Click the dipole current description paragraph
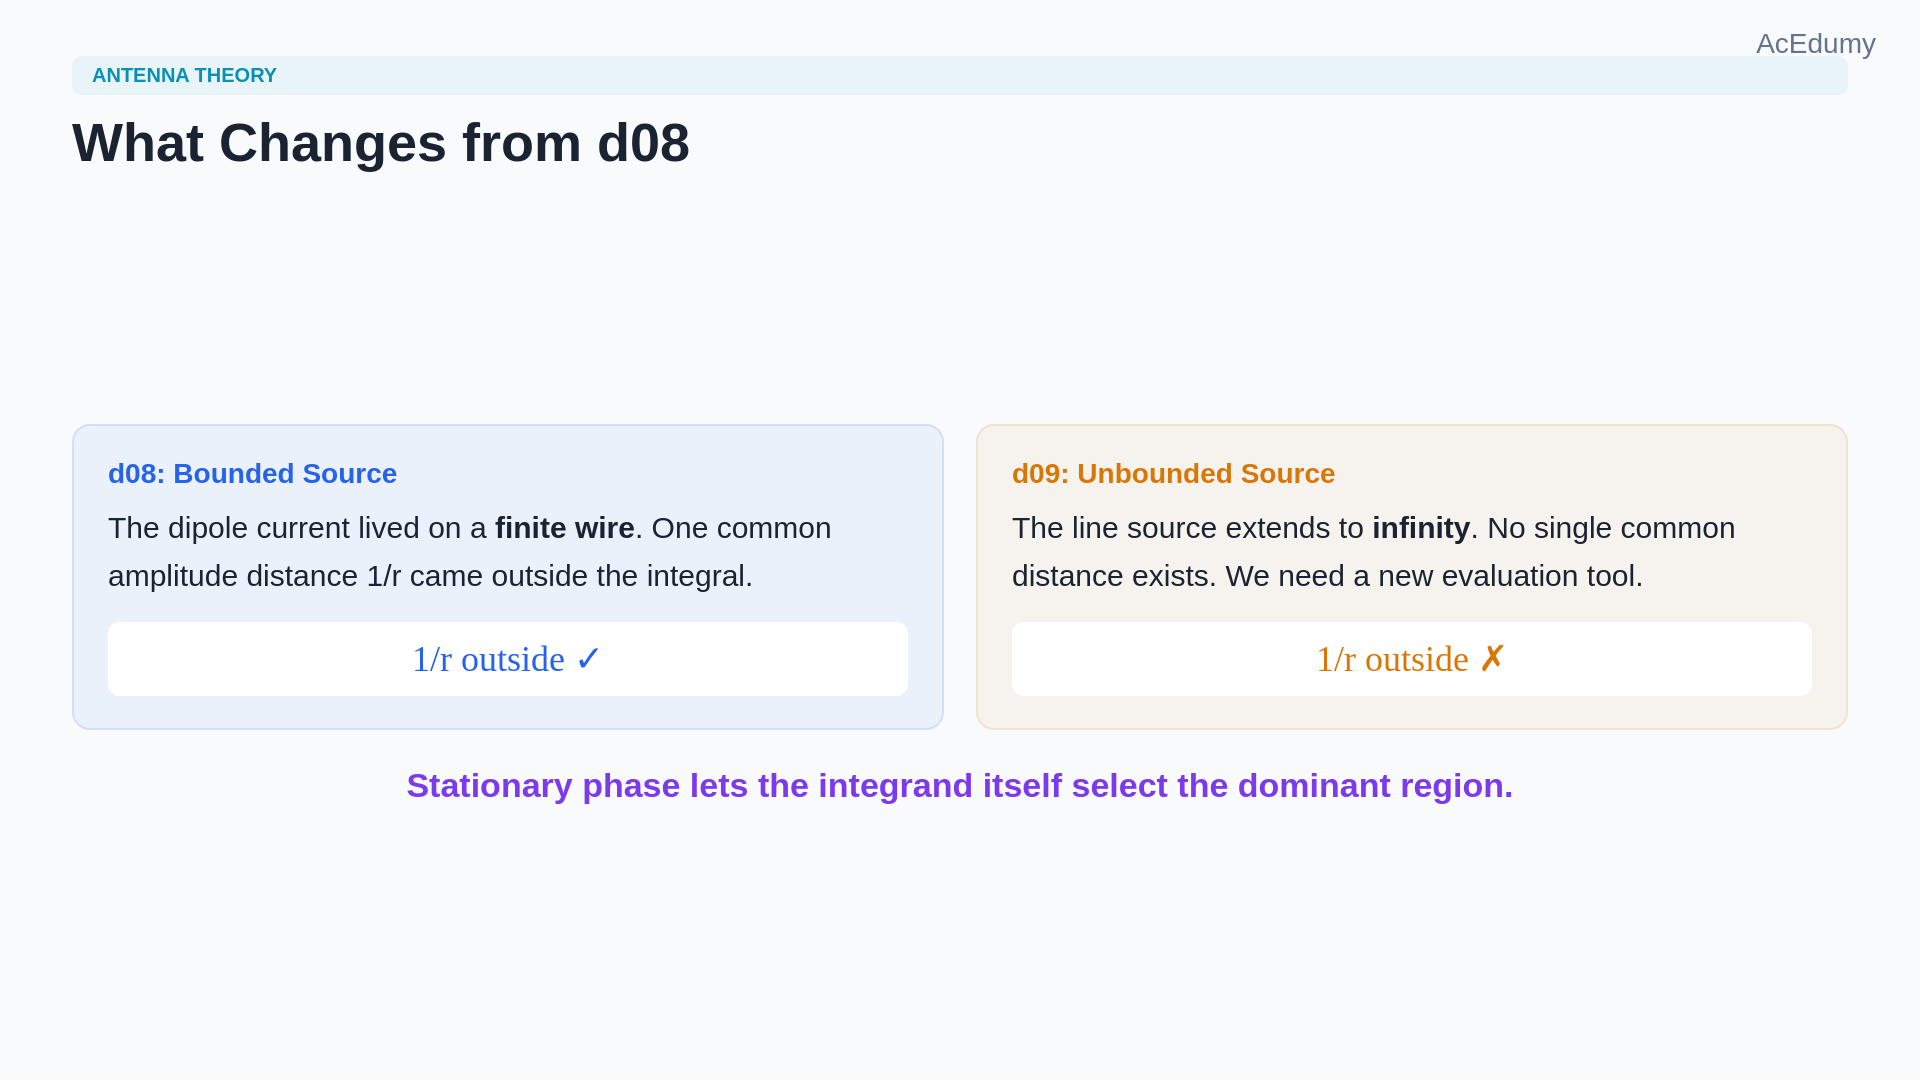 pyautogui.click(x=470, y=552)
